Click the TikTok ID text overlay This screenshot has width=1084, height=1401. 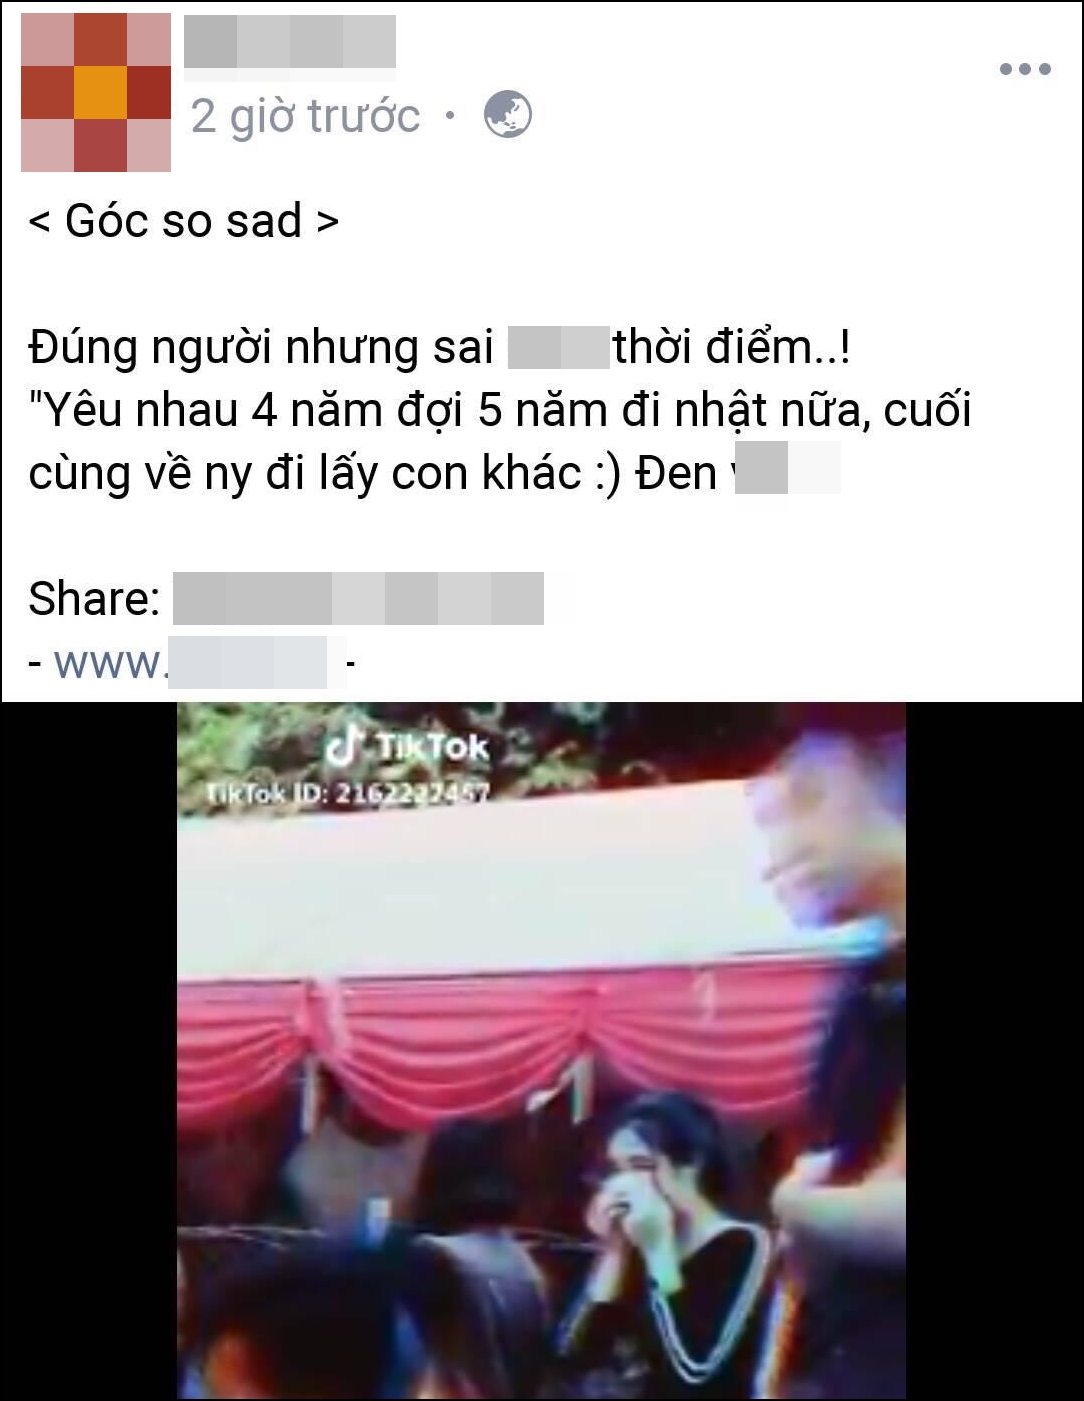[348, 793]
